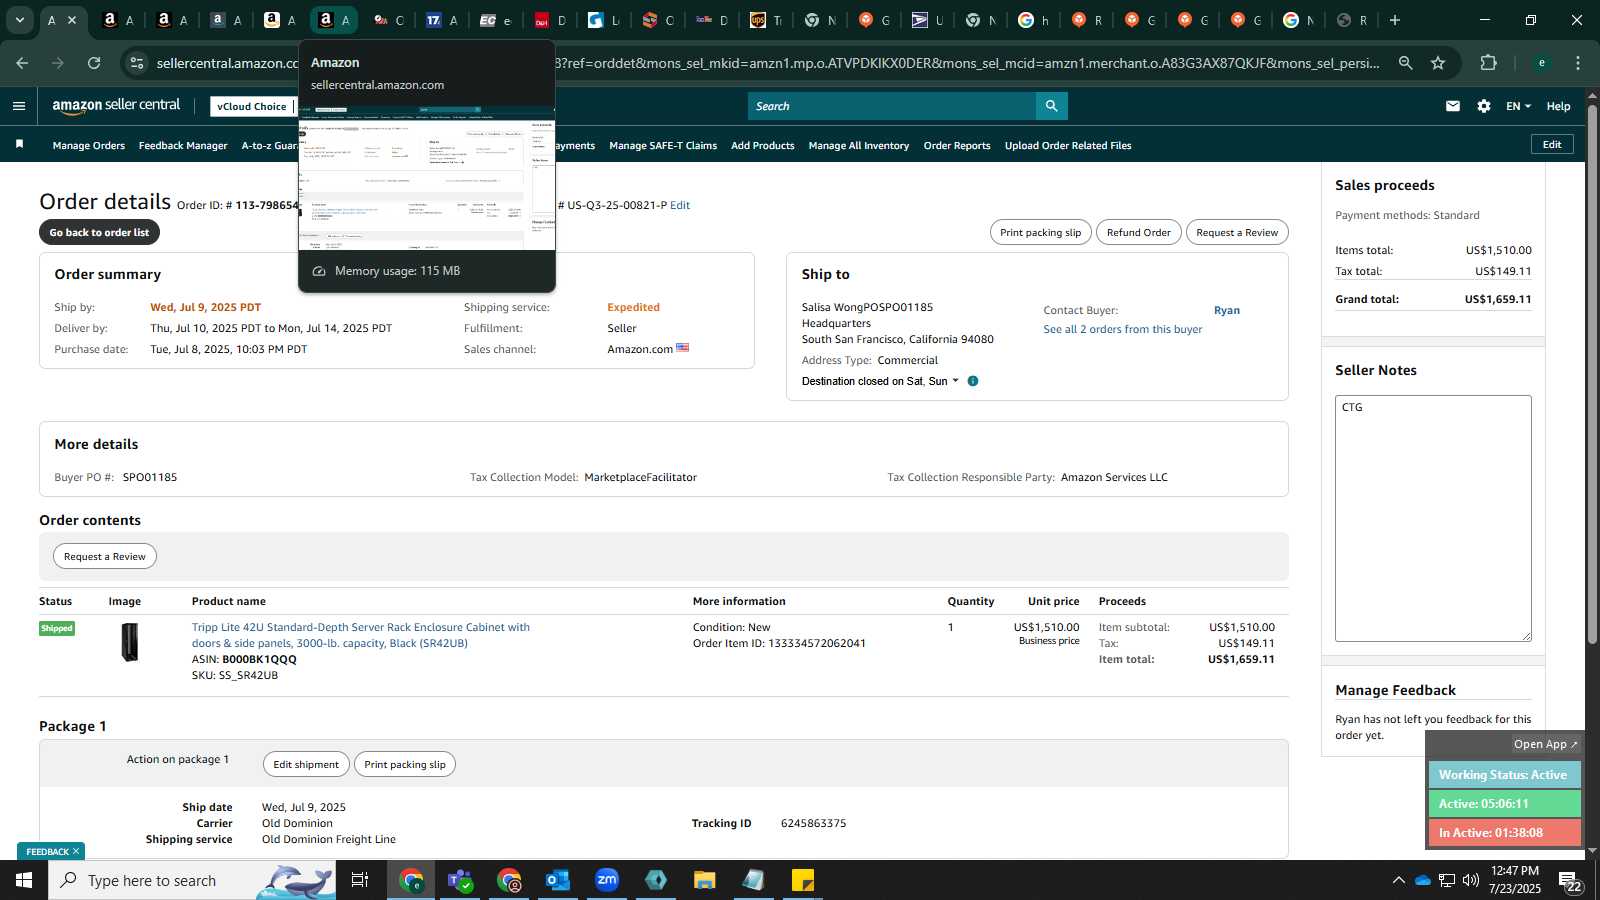Switch to the UPS browser tab
Screen dimensions: 1600x900
765,20
